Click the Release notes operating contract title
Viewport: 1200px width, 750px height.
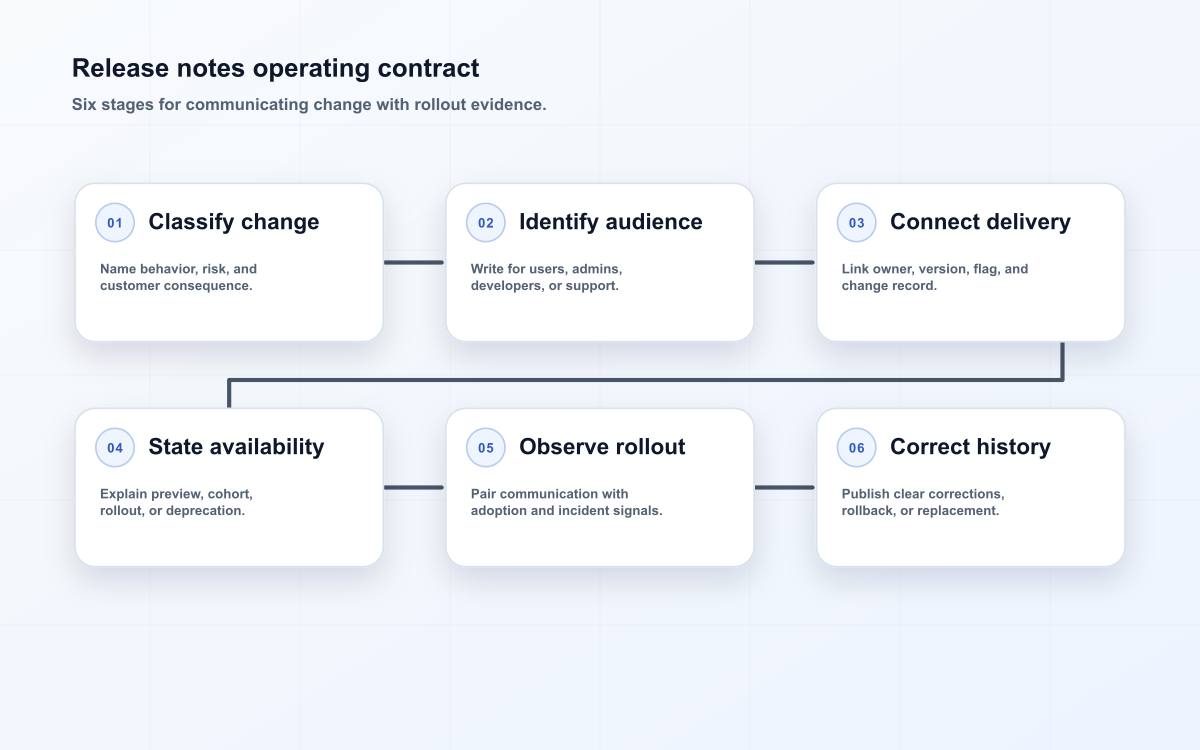pyautogui.click(x=276, y=68)
